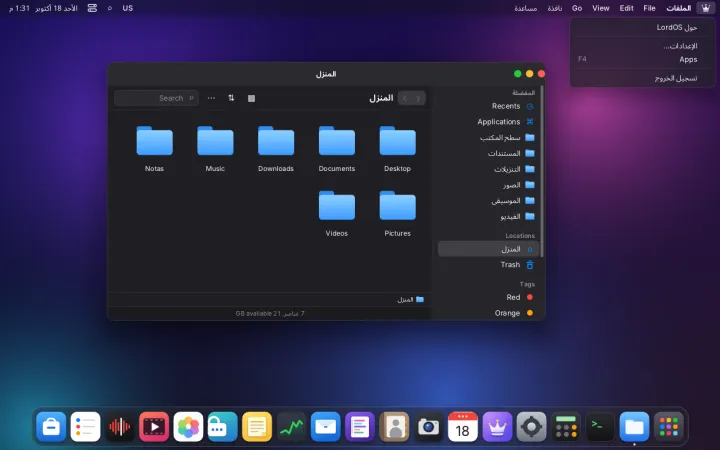
Task: Open Trash in the sidebar
Action: click(488, 264)
